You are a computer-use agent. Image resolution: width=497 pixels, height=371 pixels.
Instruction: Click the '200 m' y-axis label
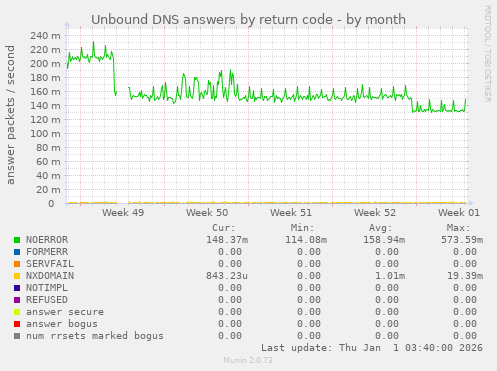tap(45, 63)
